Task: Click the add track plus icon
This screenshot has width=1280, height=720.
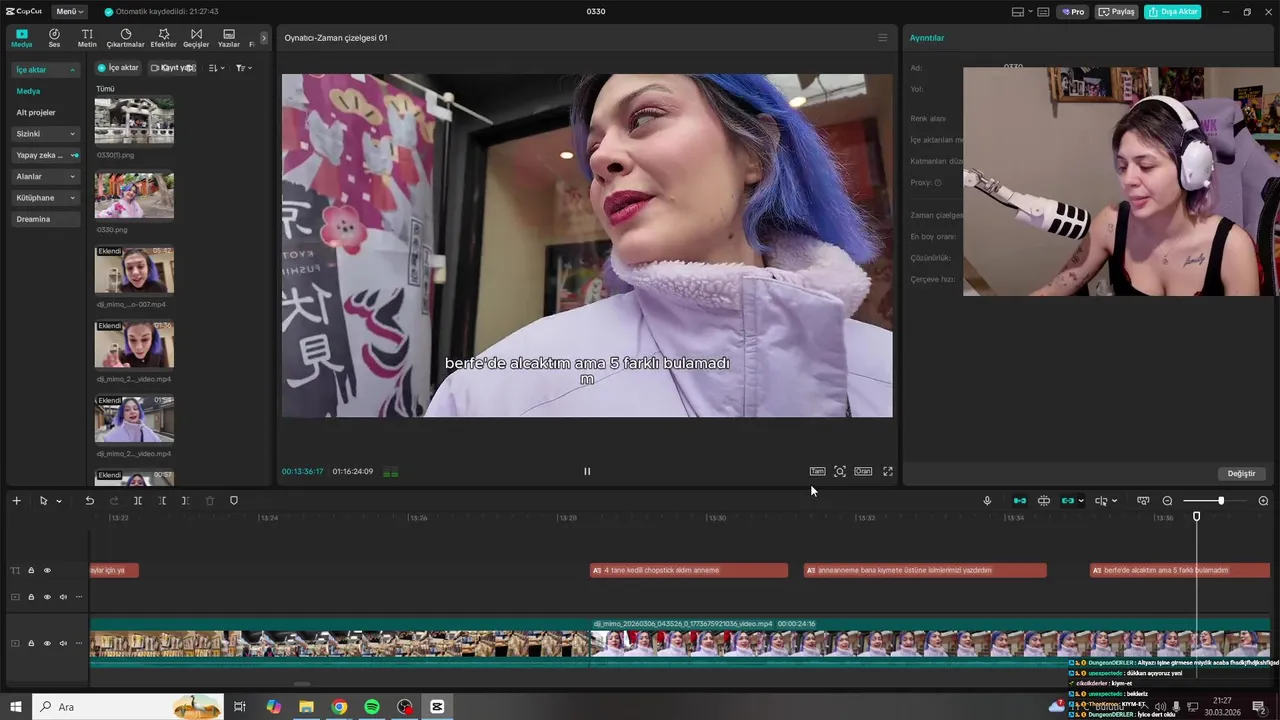Action: tap(16, 500)
